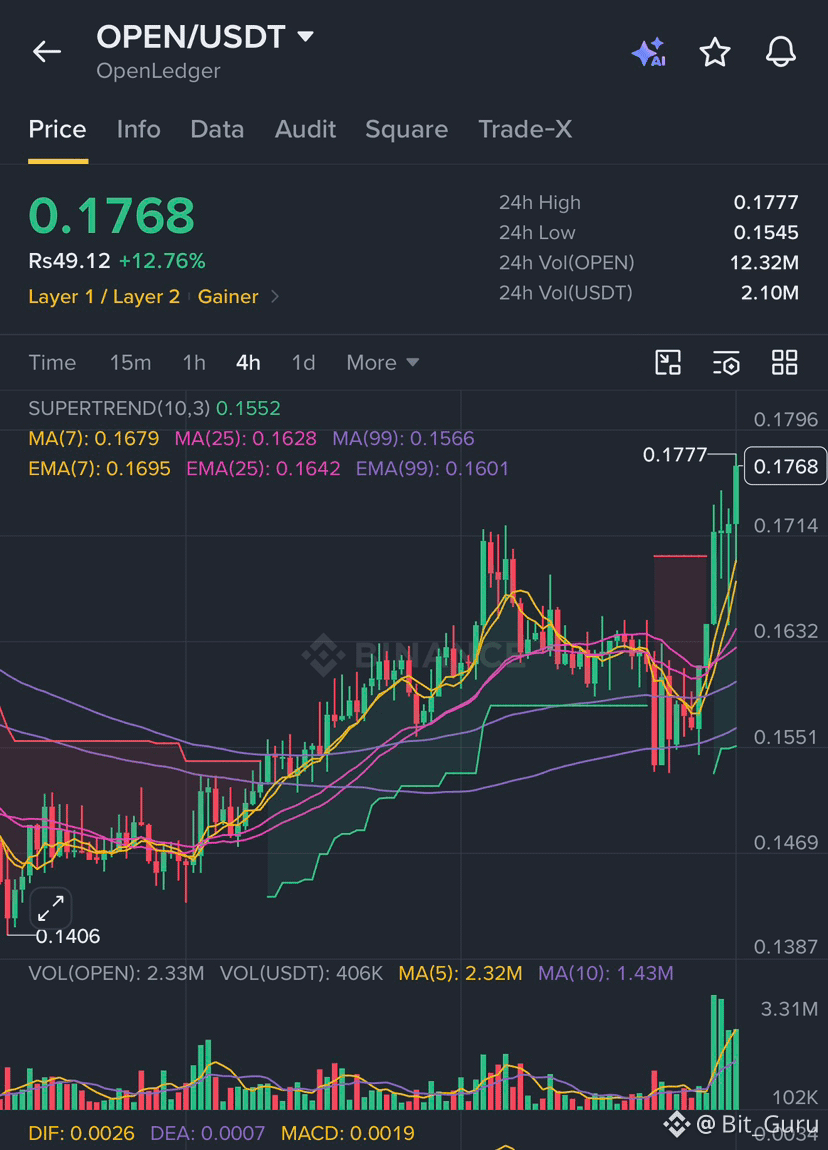This screenshot has width=828, height=1150.
Task: Add OPEN/USDT to favorites with the star
Action: pos(714,52)
